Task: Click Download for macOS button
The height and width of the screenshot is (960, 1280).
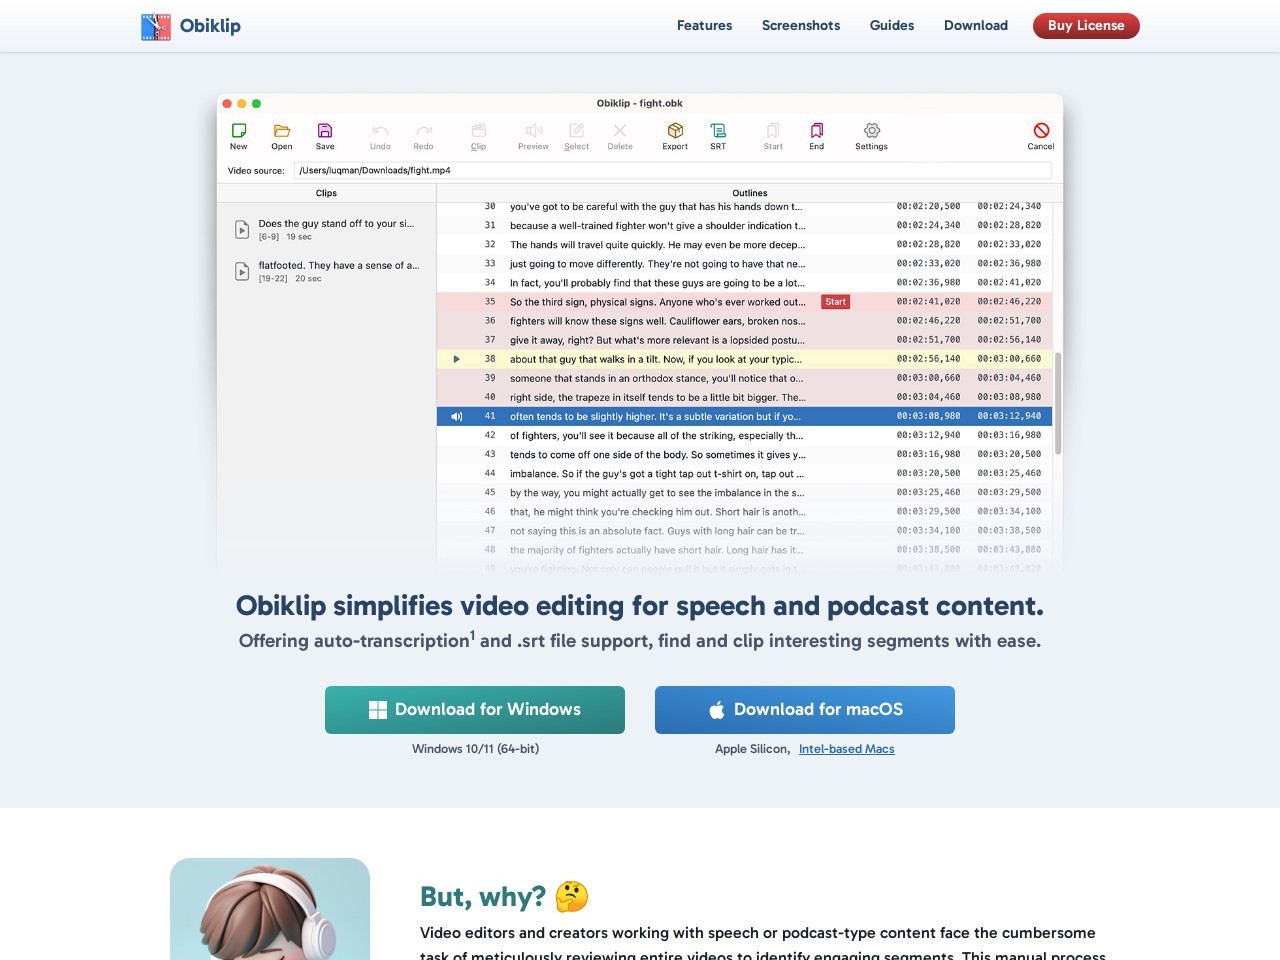Action: point(805,710)
